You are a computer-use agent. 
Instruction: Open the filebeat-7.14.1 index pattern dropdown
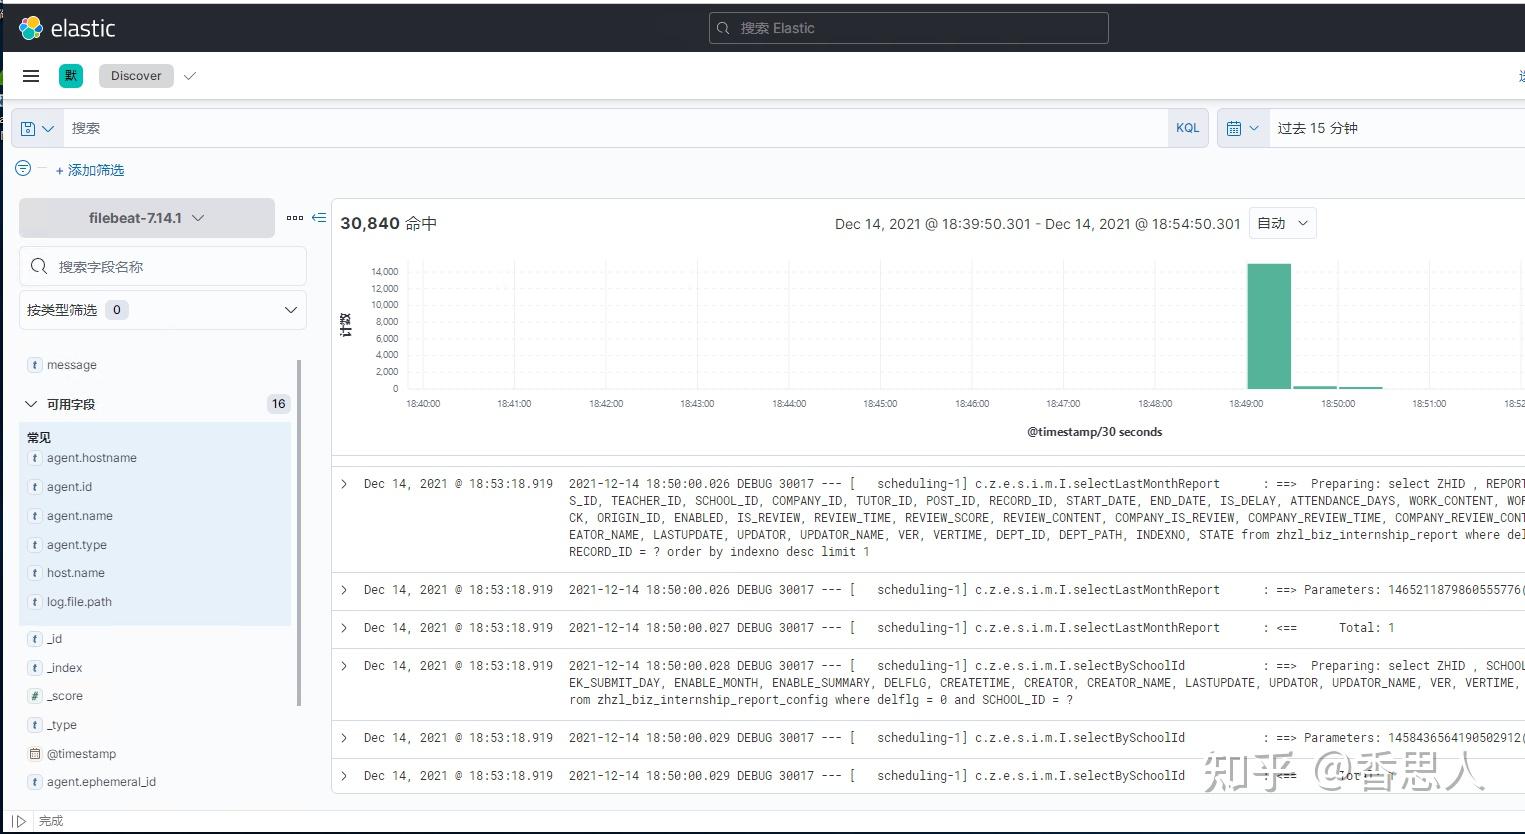146,217
